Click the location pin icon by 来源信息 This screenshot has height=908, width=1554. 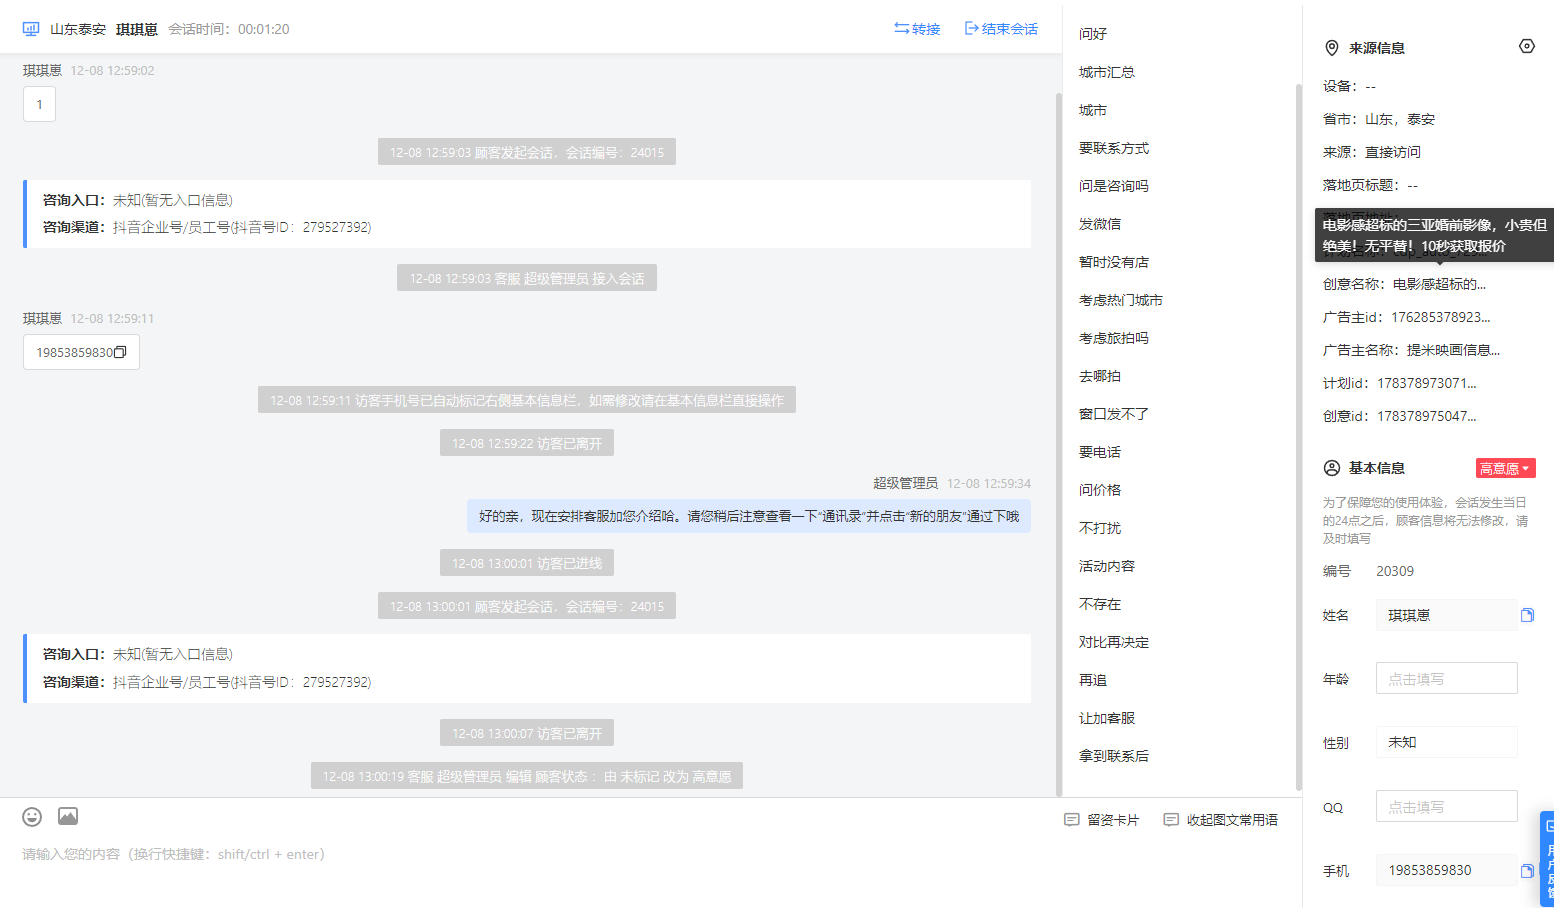click(1332, 48)
